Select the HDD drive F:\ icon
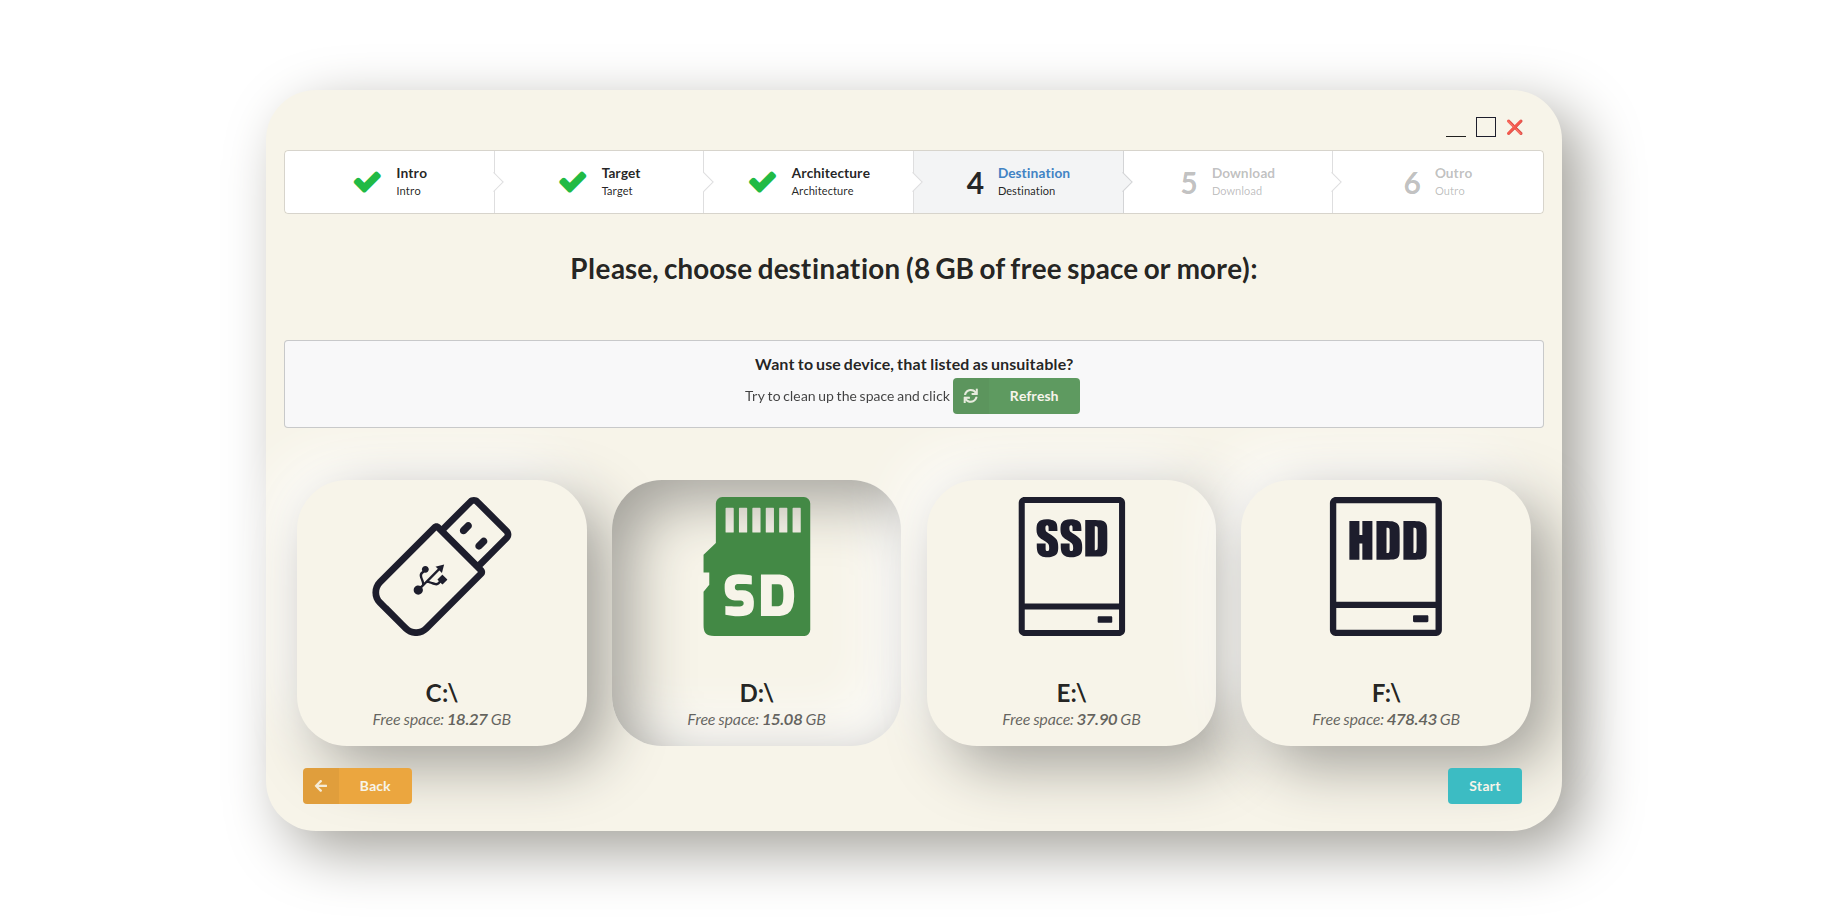 point(1385,567)
